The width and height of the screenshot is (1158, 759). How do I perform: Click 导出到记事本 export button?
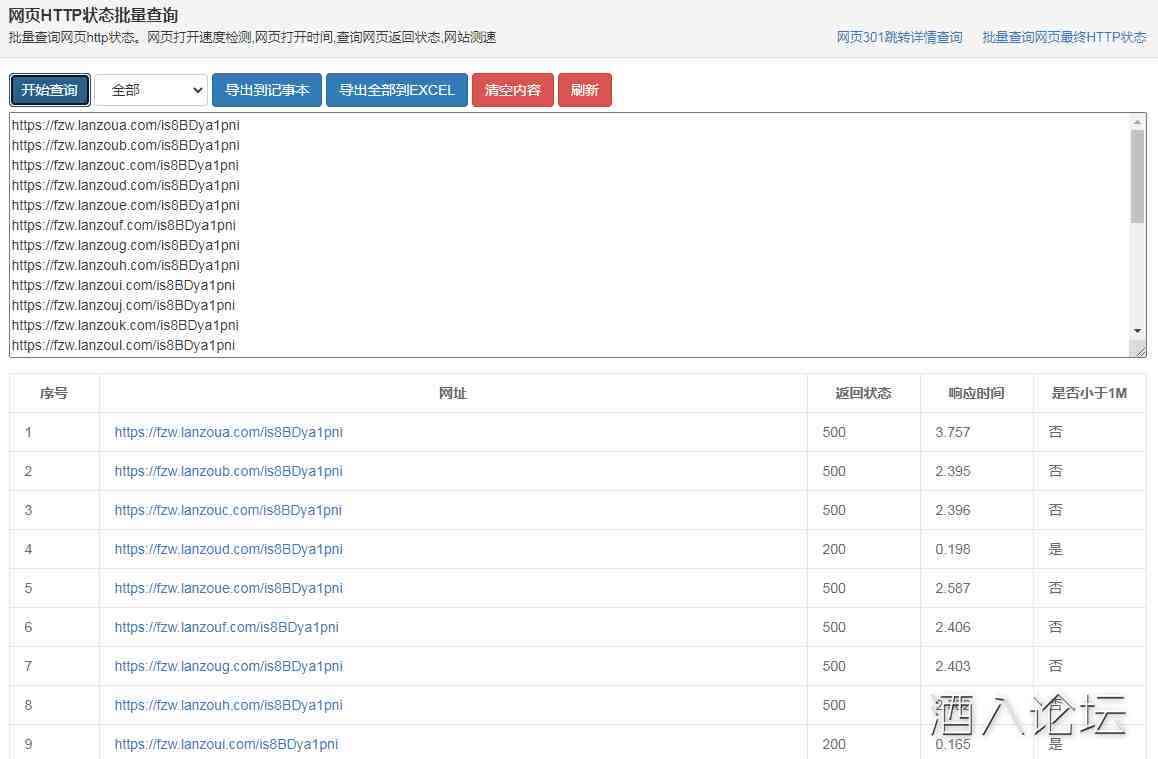click(x=267, y=90)
